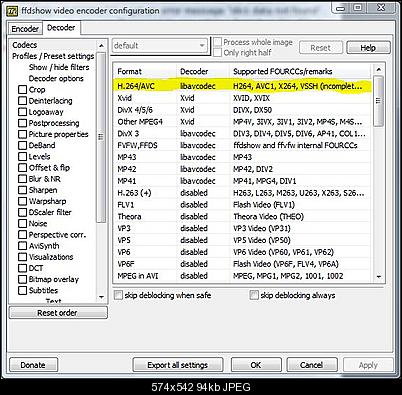This screenshot has width=402, height=395.
Task: Enable the DeBand checkbox
Action: pos(22,145)
